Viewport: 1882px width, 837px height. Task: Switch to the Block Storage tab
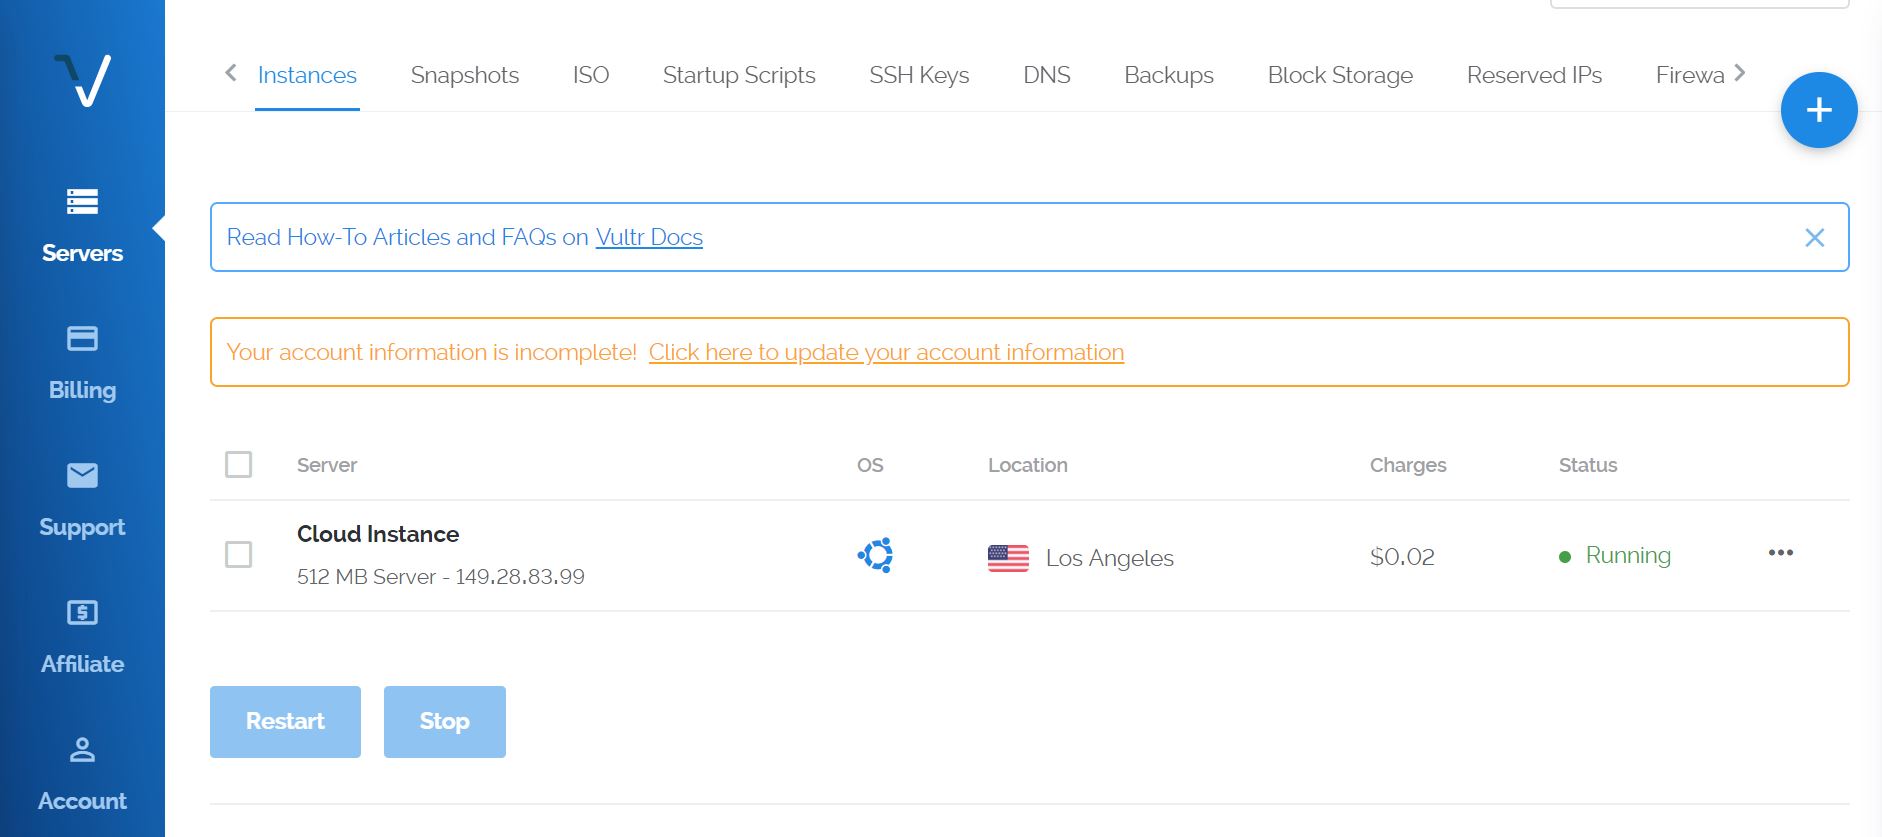point(1339,75)
